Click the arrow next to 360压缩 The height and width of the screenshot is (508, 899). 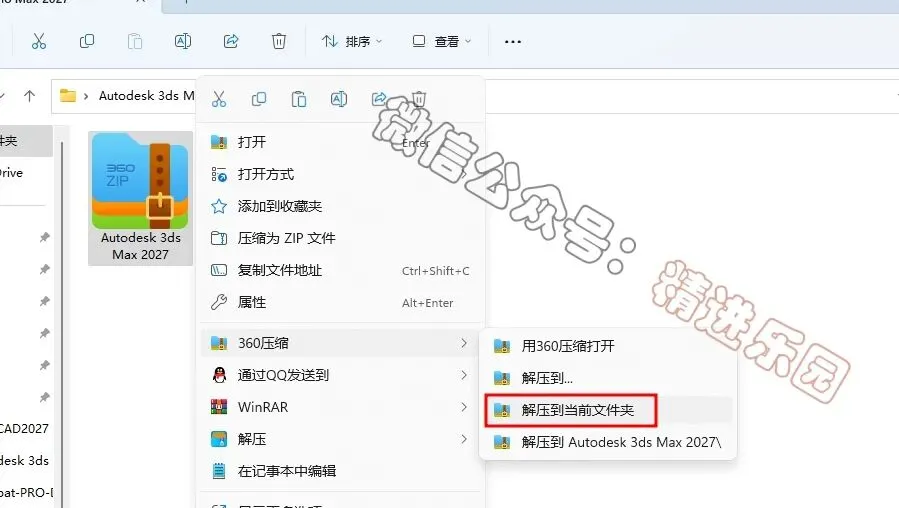coord(463,343)
